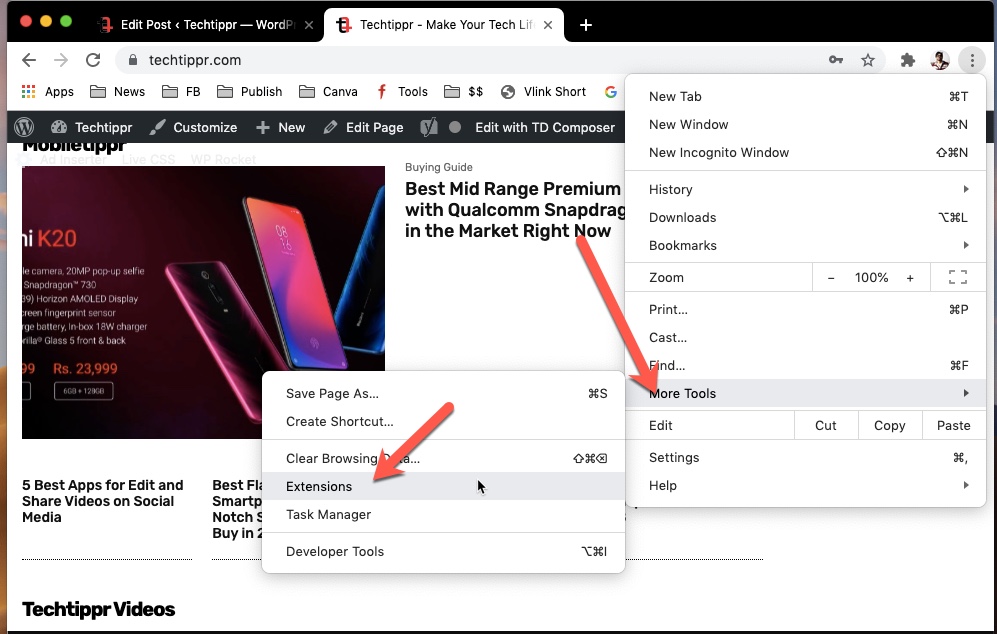Open the Extensions puzzle icon

point(907,60)
